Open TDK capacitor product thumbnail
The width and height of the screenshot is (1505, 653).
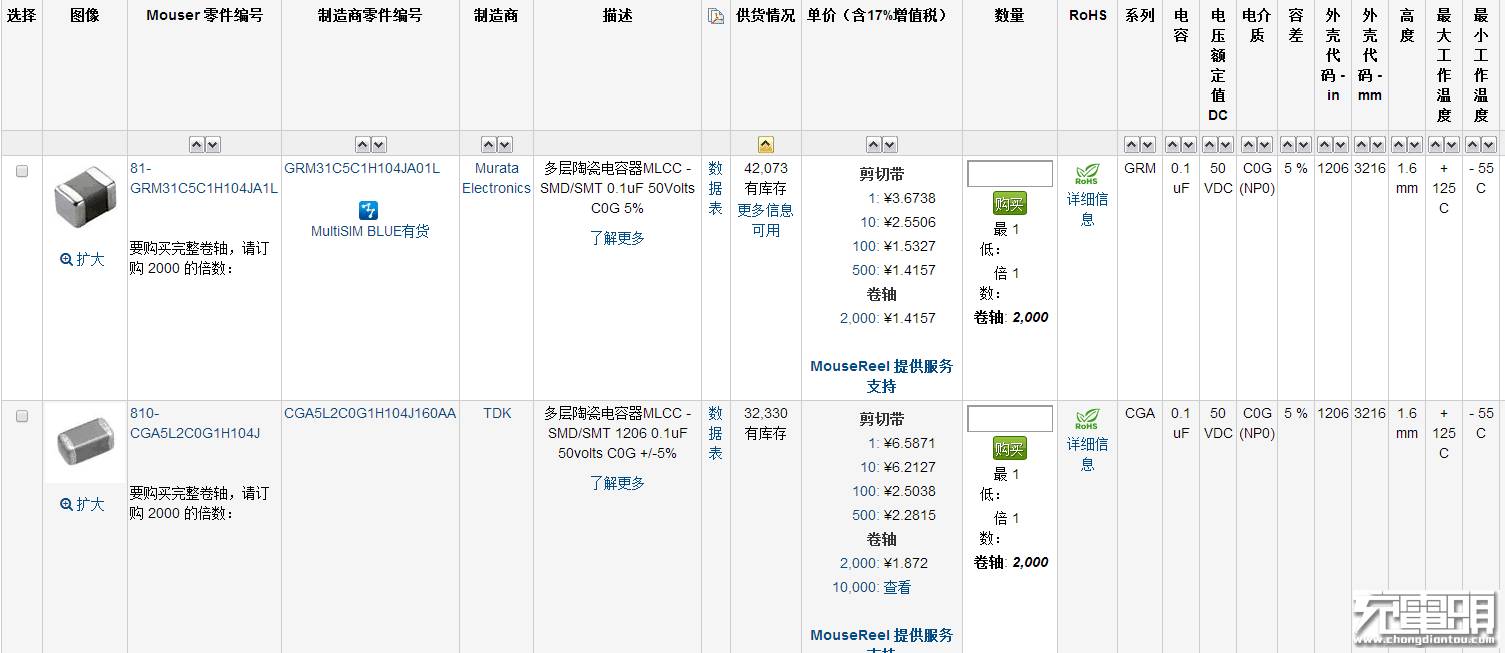coord(85,442)
